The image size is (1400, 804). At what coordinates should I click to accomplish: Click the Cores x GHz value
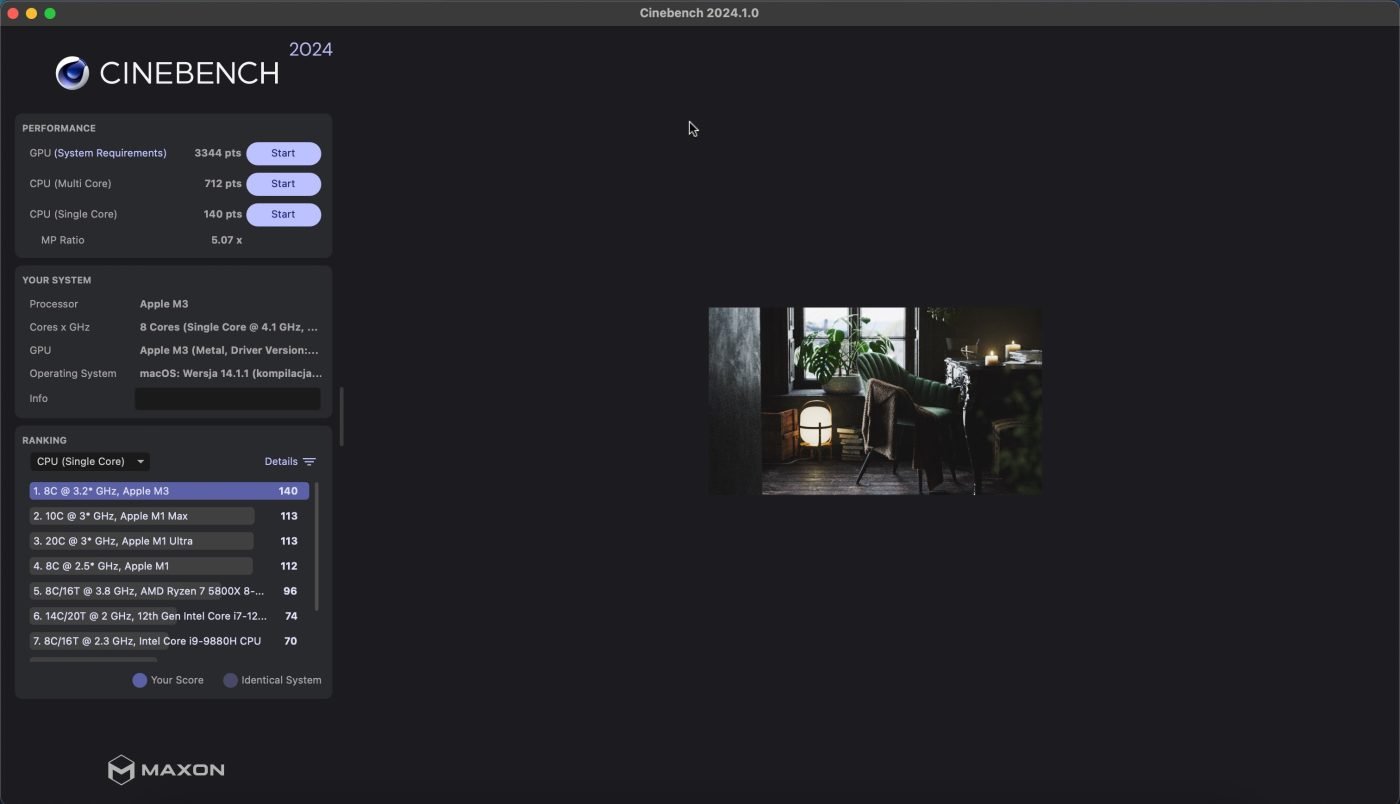coord(229,327)
